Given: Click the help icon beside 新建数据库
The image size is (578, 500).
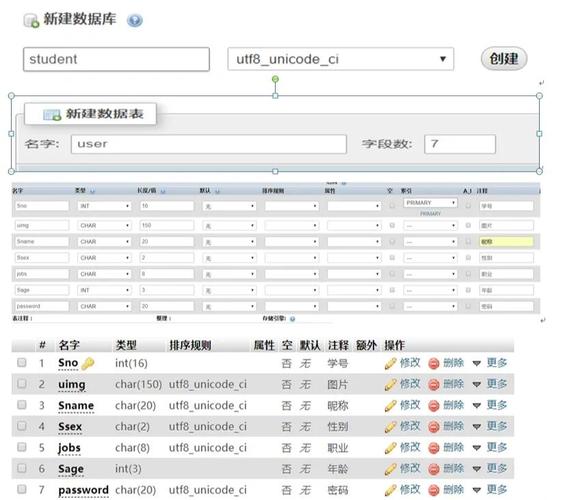Looking at the screenshot, I should [x=135, y=20].
